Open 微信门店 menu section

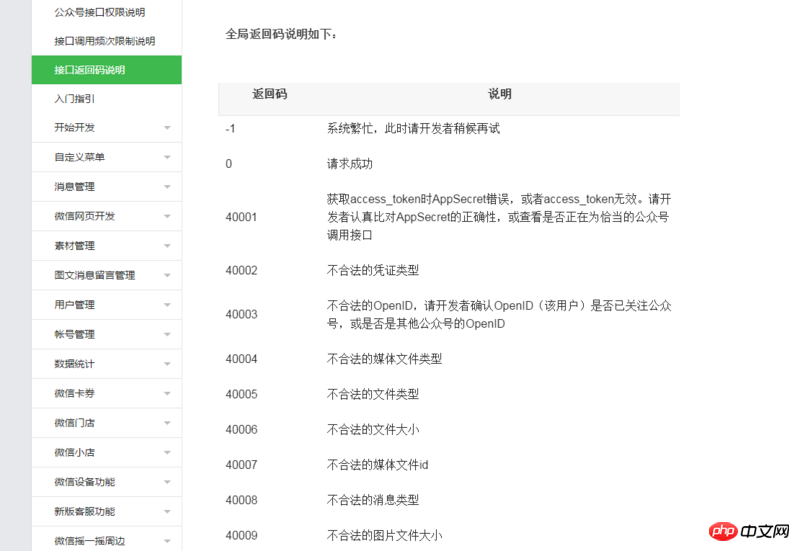pos(74,423)
